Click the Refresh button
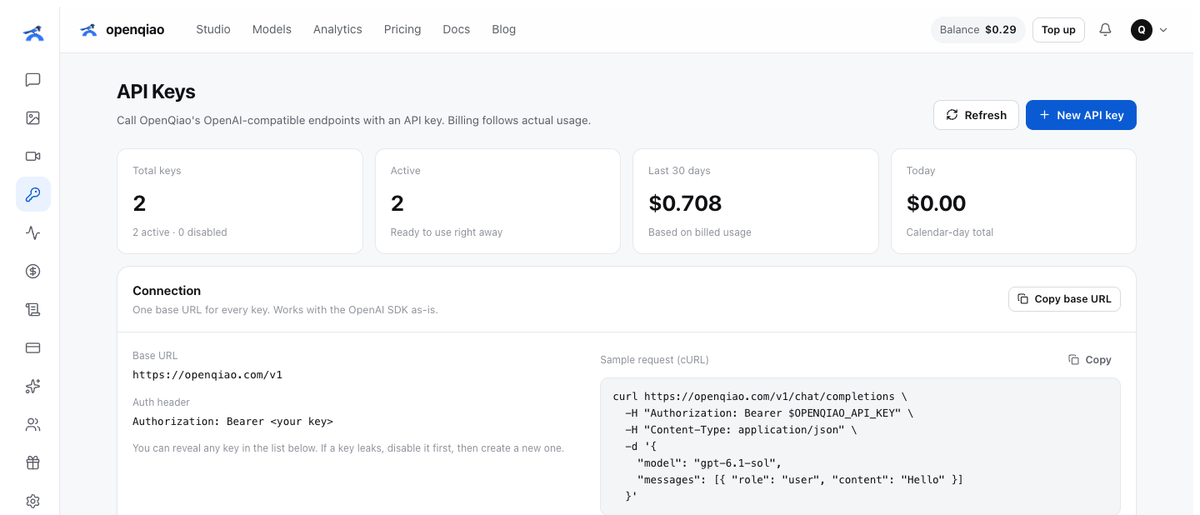The height and width of the screenshot is (515, 1200). pos(976,115)
